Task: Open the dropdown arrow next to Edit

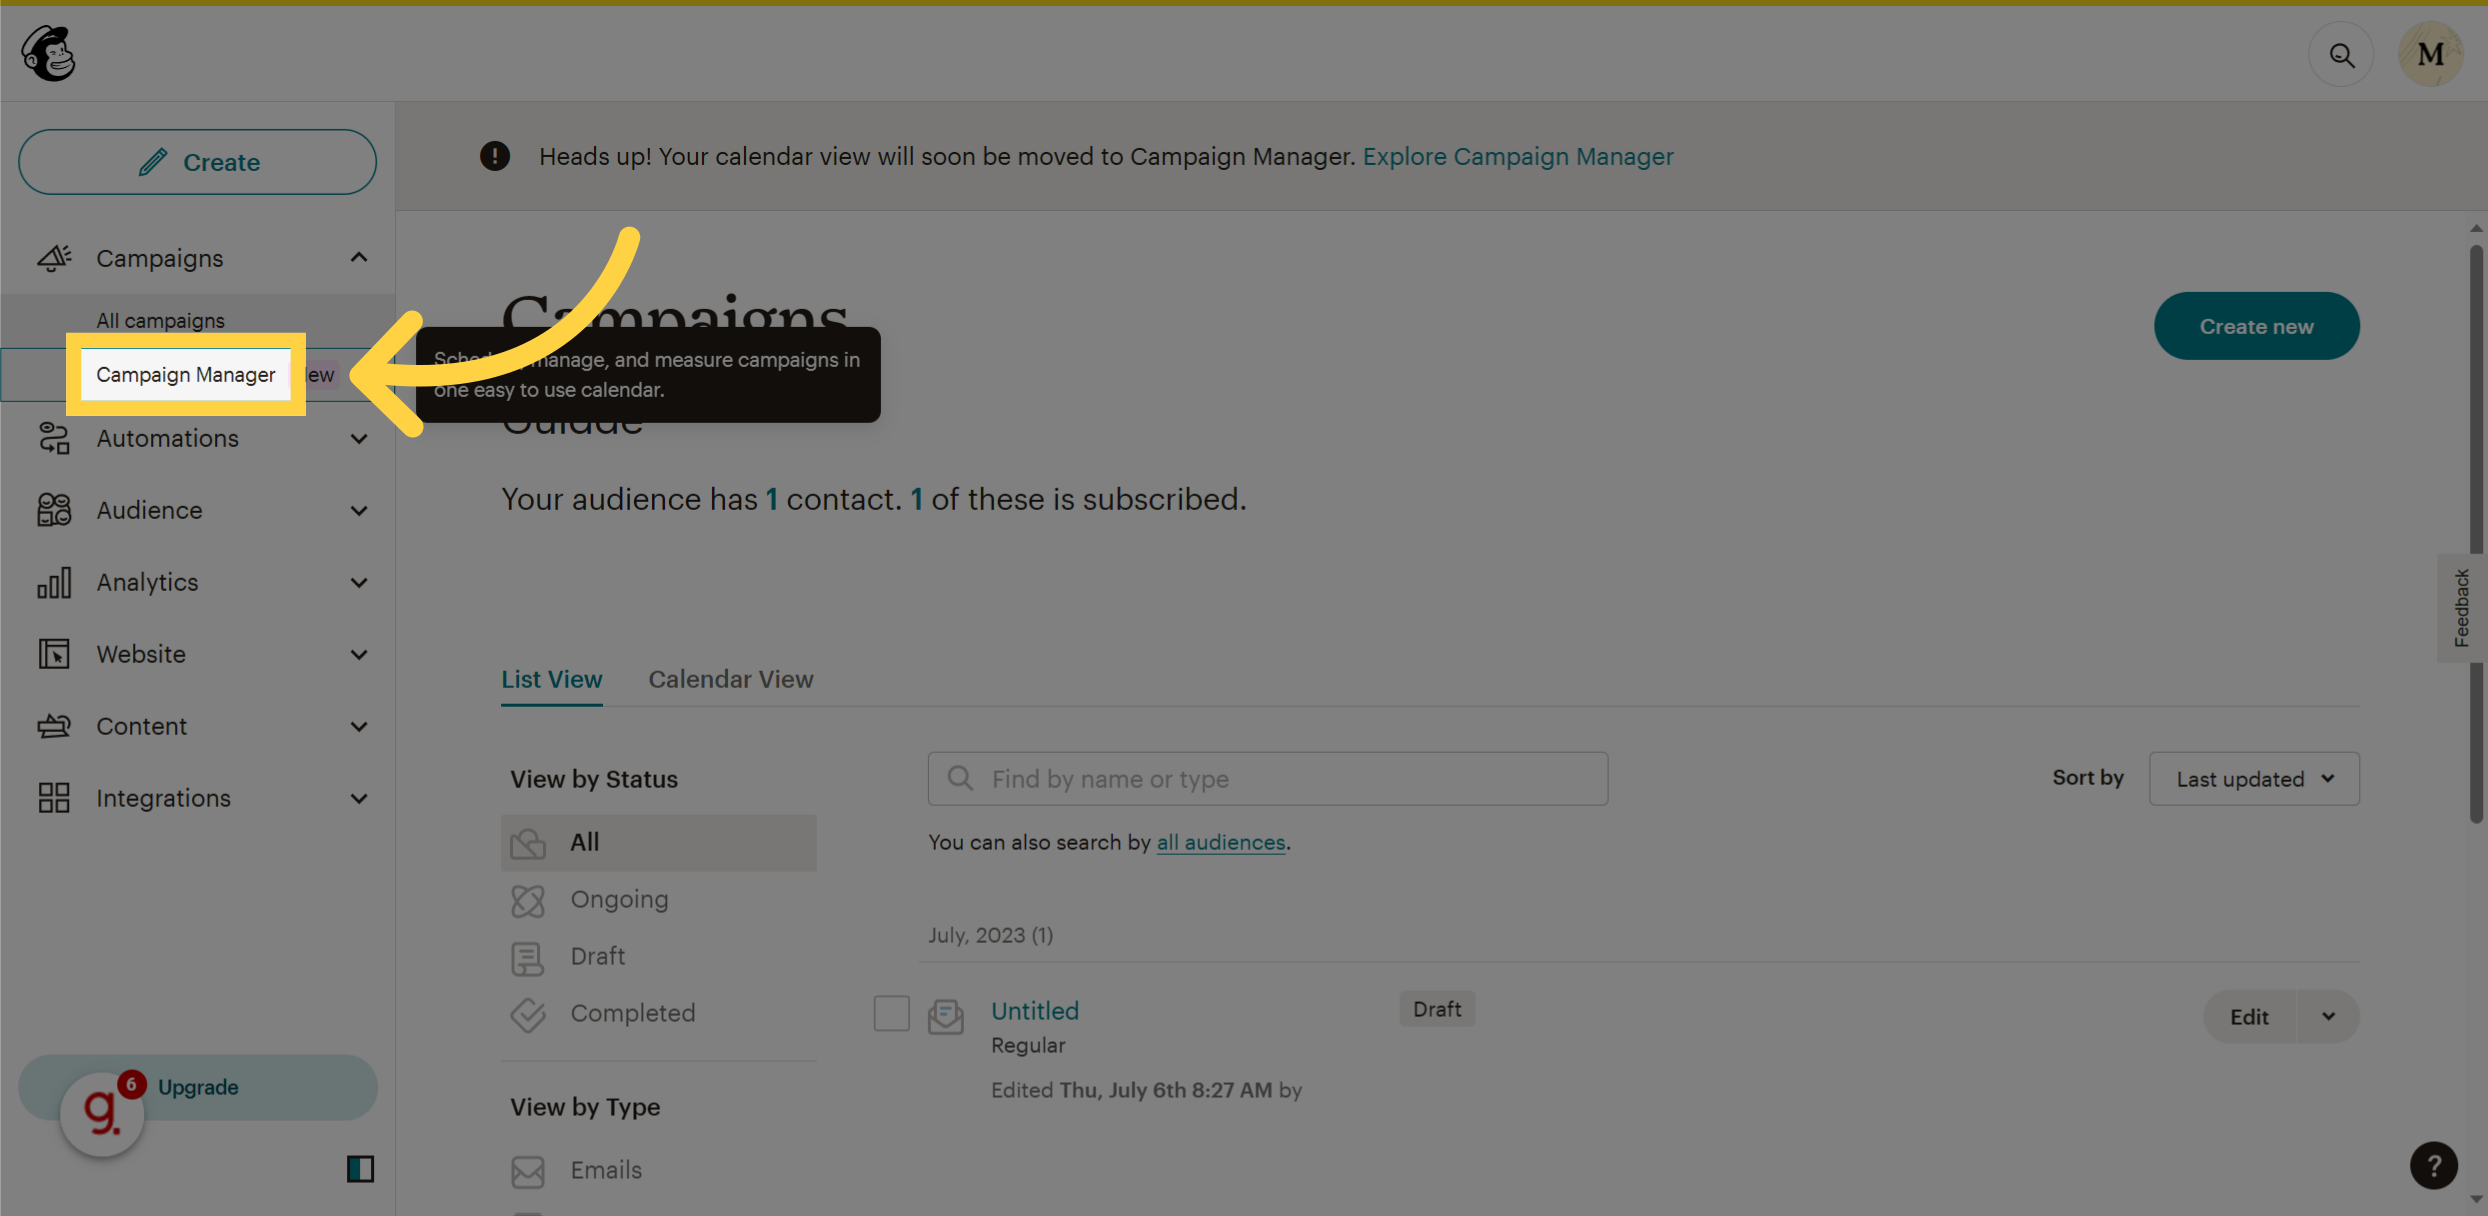Action: [2327, 1016]
